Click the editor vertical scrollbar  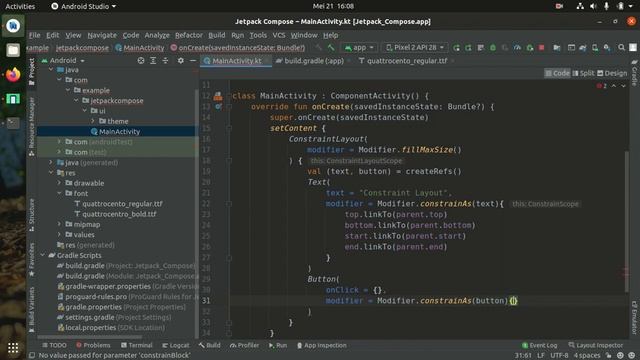[x=627, y=221]
